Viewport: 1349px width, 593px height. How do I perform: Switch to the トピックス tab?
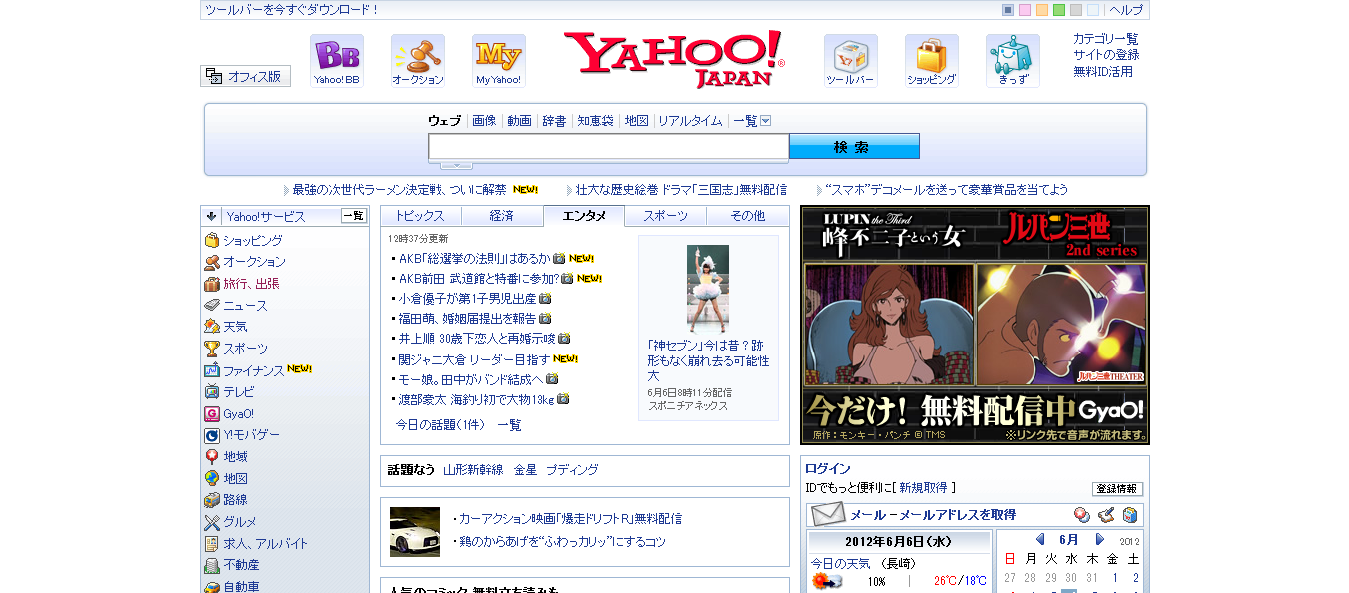[420, 216]
